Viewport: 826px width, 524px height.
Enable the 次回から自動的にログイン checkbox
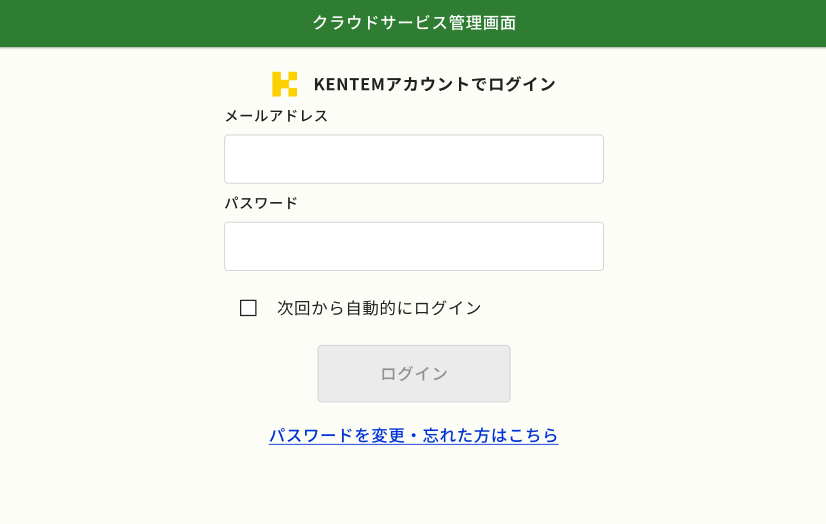pyautogui.click(x=248, y=308)
